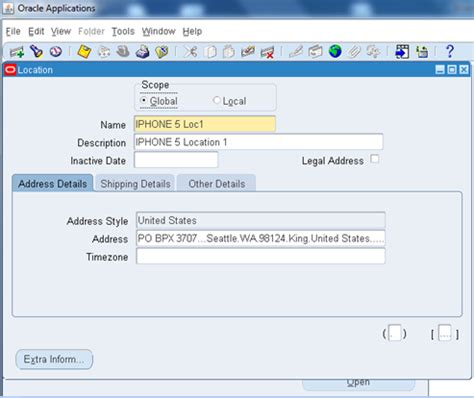Click the Next Step toolbar icon
Screen dimensions: 474x398
[x=104, y=52]
